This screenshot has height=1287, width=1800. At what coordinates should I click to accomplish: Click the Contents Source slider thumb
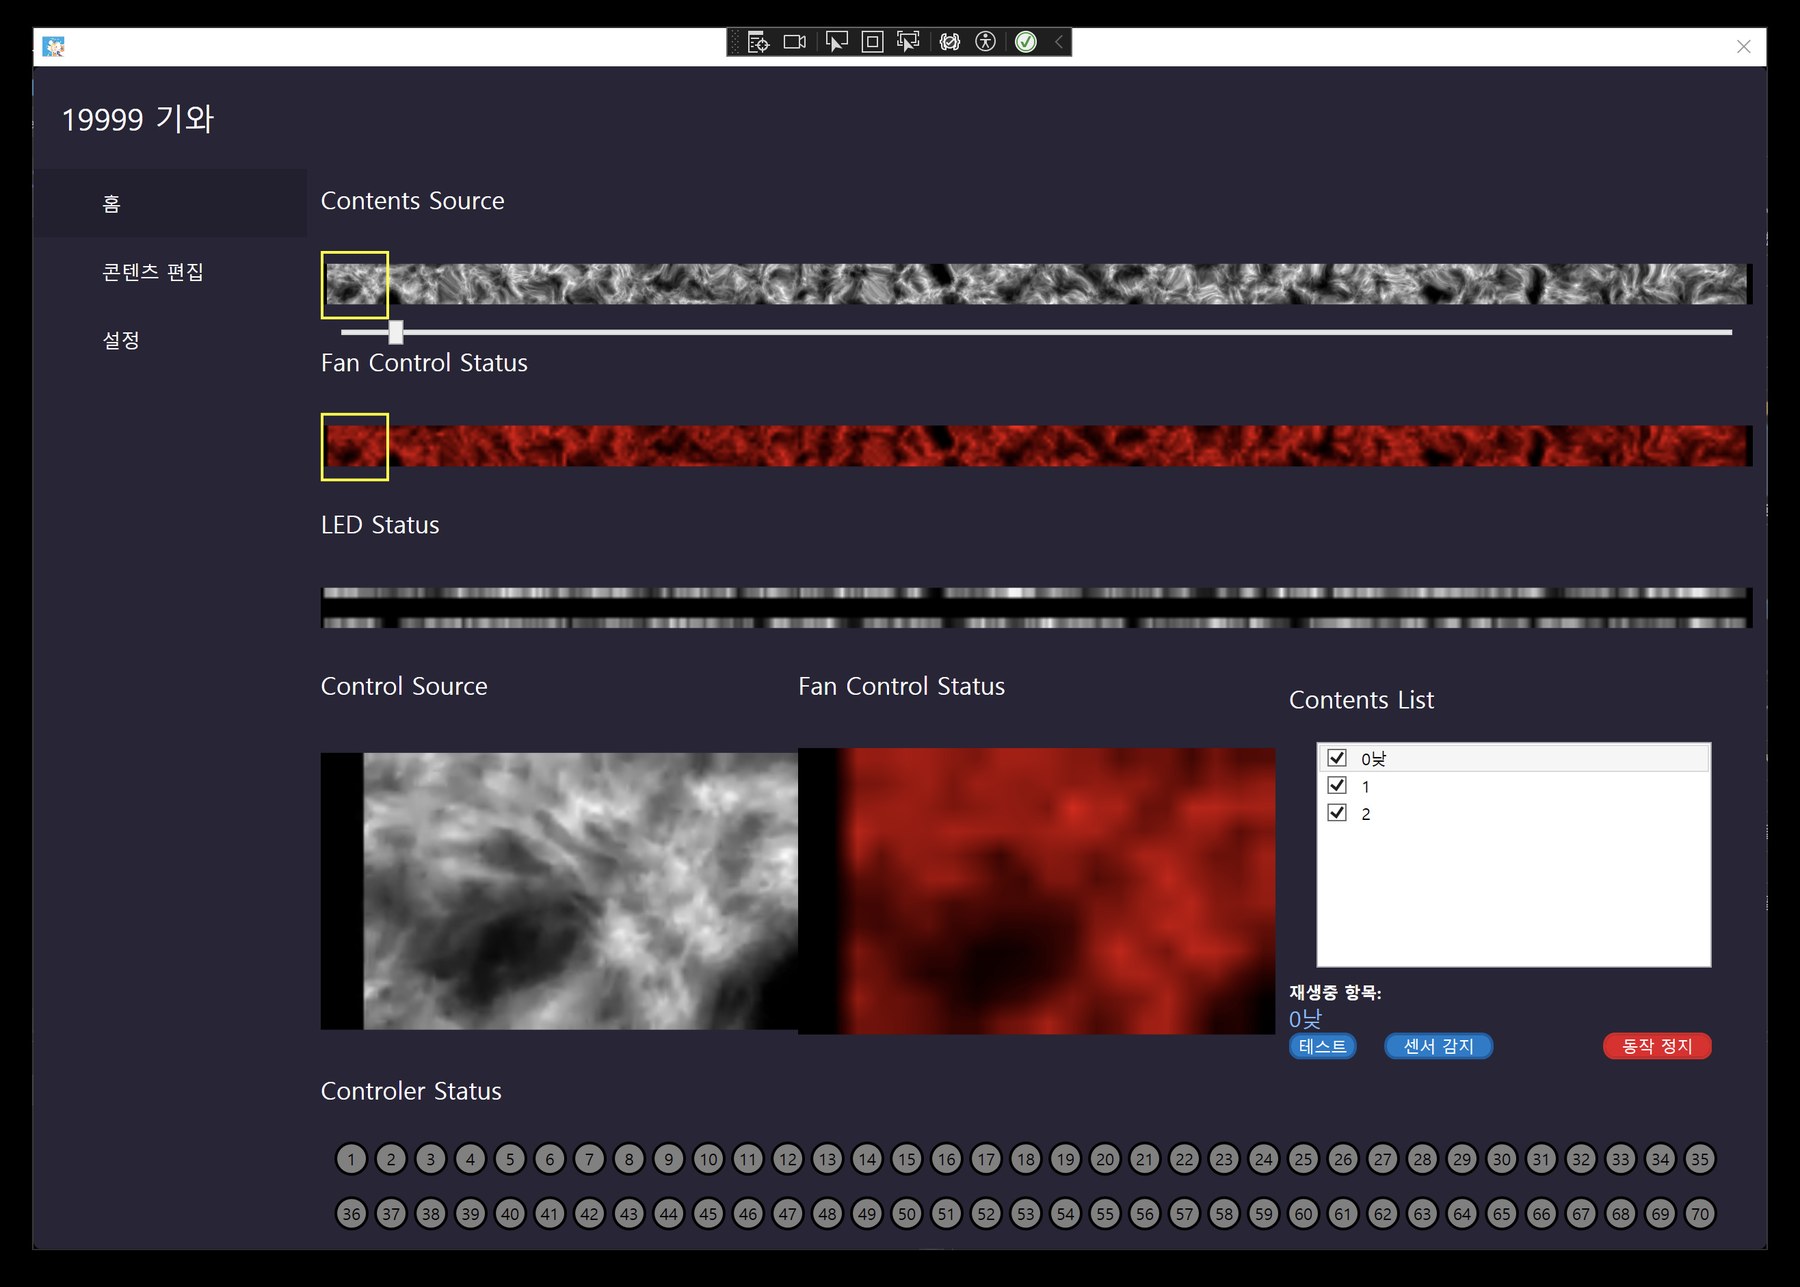tap(396, 331)
